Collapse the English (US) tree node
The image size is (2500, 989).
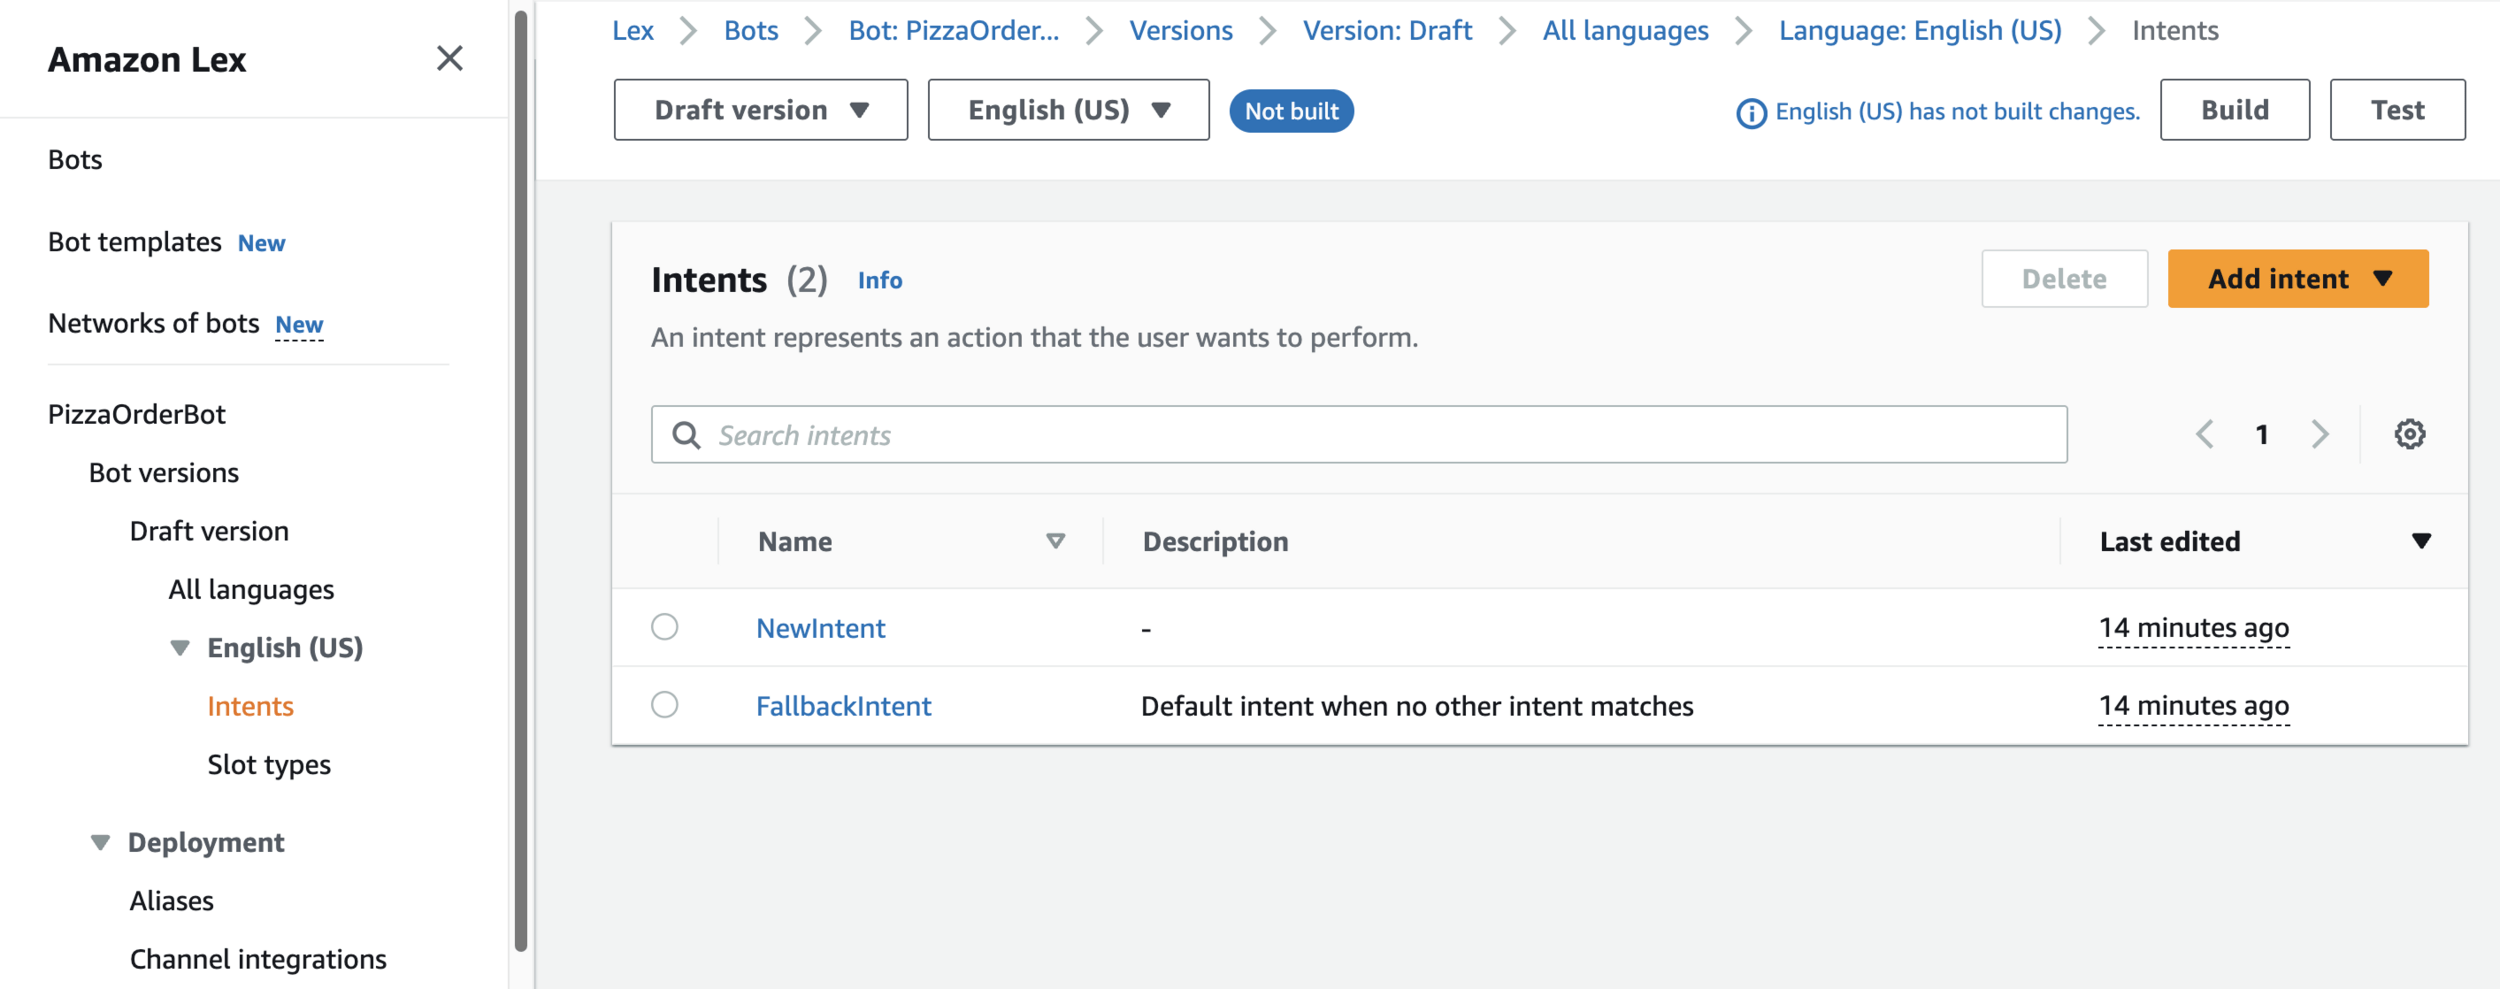[180, 648]
